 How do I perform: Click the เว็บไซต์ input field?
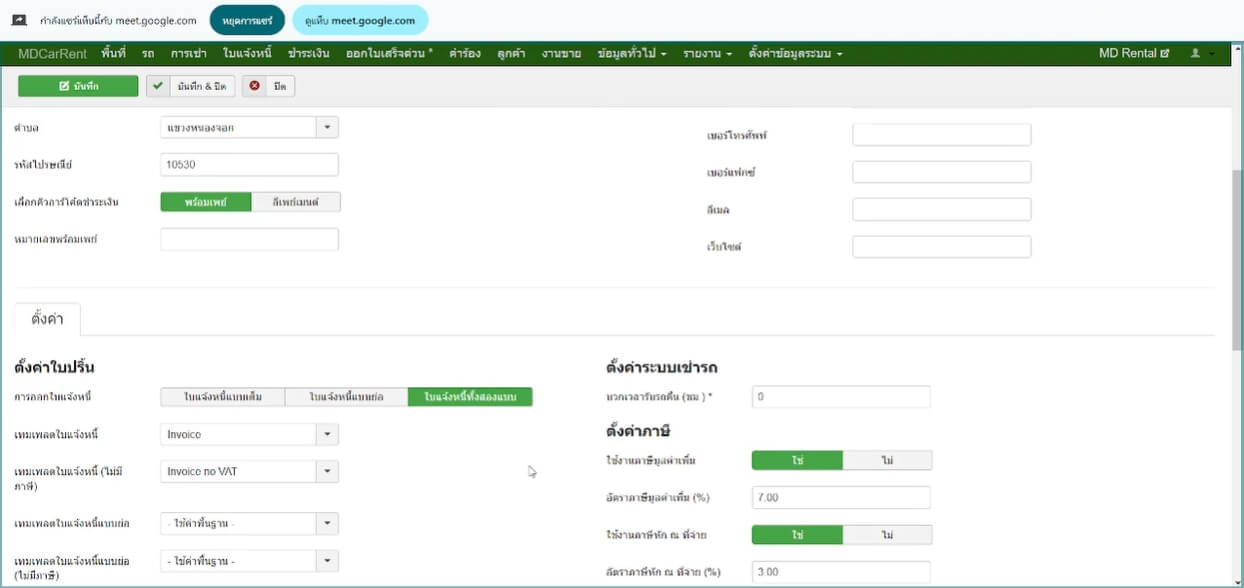coord(941,246)
